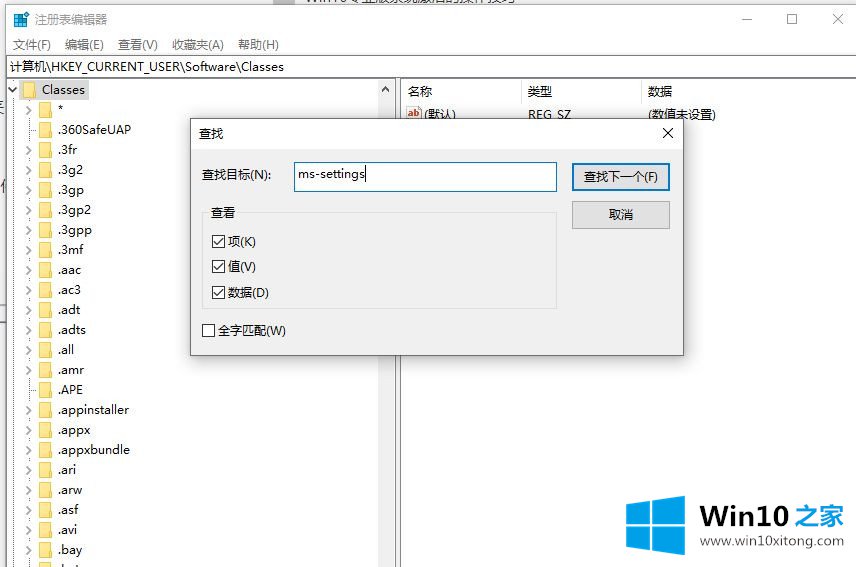Focus the 查找目标 search text field
The image size is (856, 567).
(425, 177)
